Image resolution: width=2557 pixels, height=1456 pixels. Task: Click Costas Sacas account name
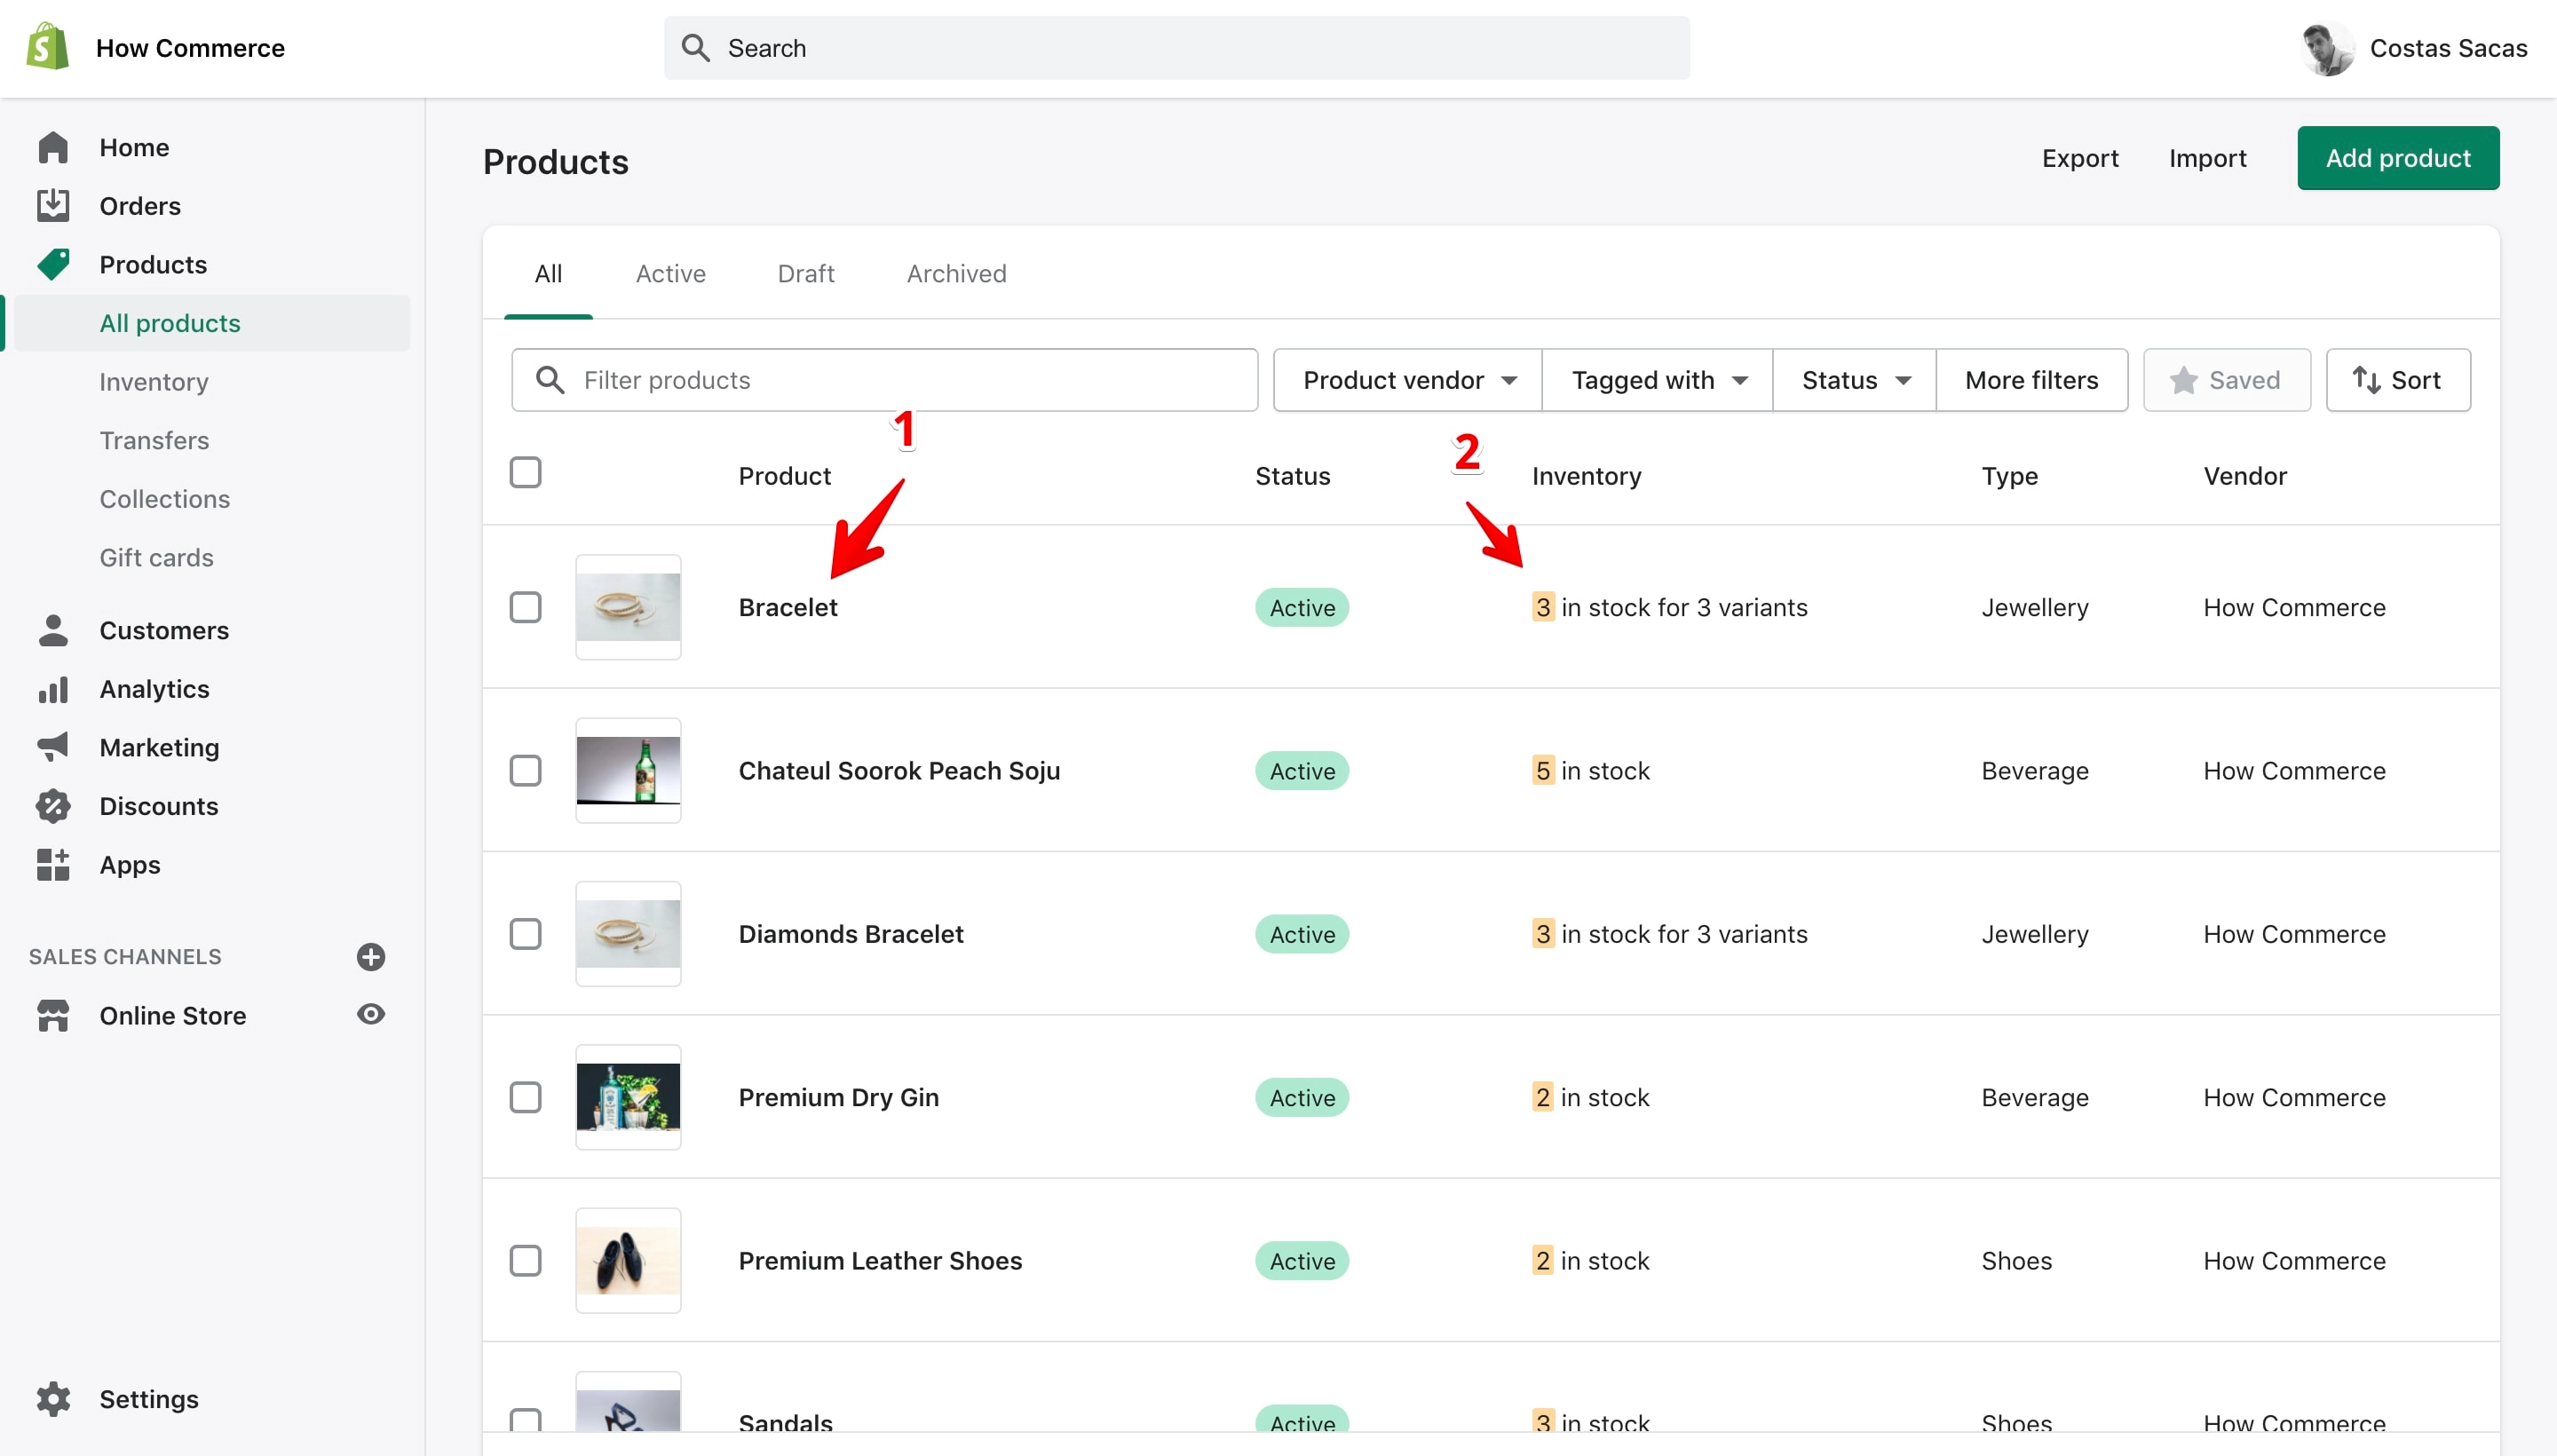pyautogui.click(x=2448, y=48)
